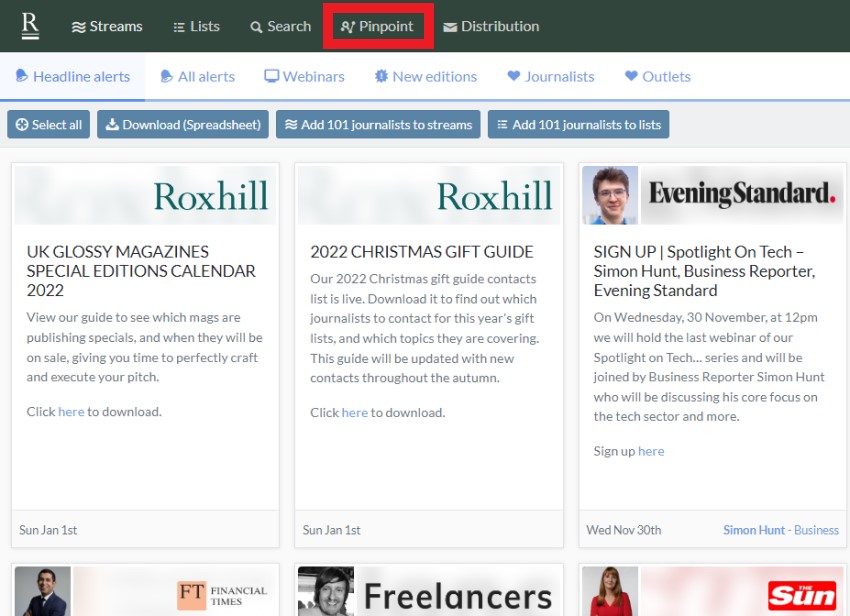Click 'Sun Jan 1st' on UK Glossy Magazines card
Image resolution: width=850 pixels, height=616 pixels.
48,530
